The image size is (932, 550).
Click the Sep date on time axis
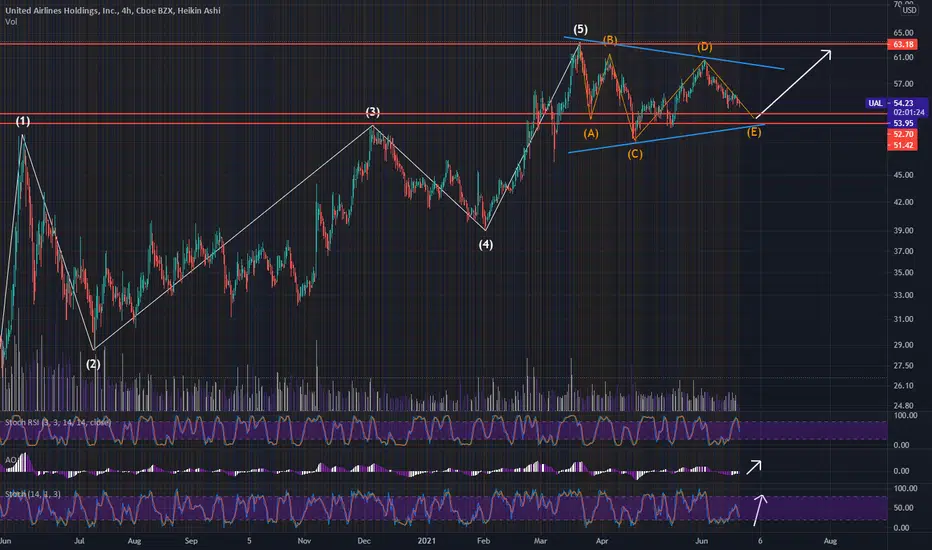click(x=191, y=541)
